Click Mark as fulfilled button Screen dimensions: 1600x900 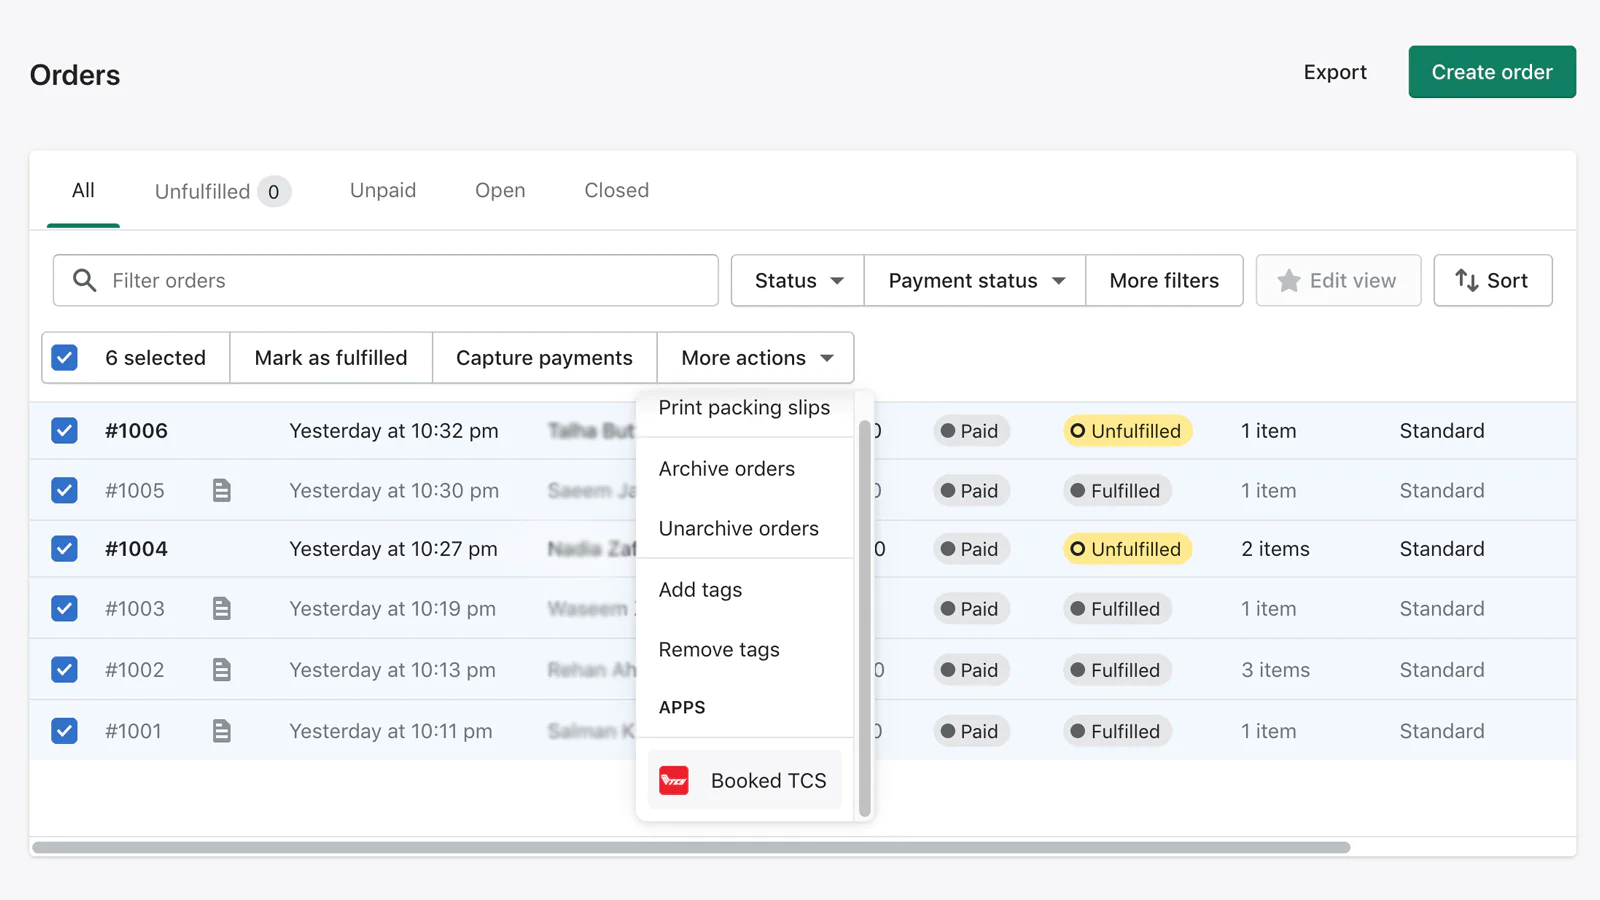[331, 358]
